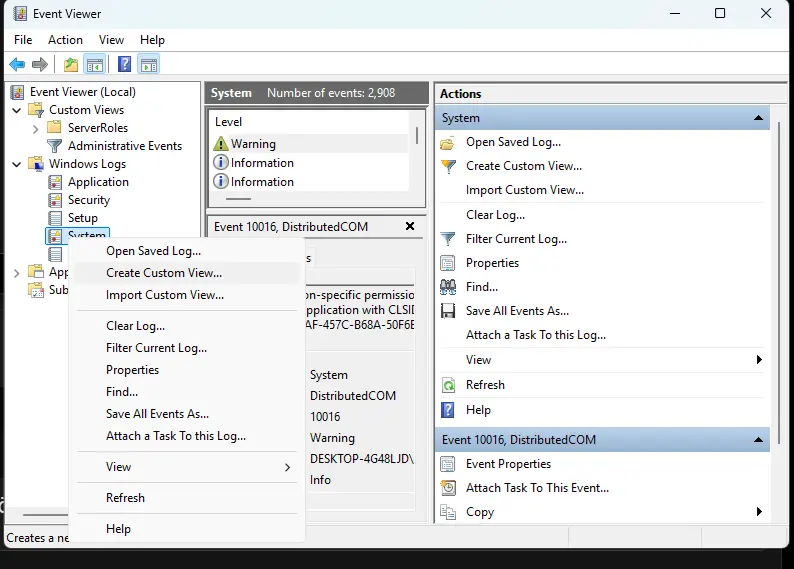Click Clear Log in Actions pane
The width and height of the screenshot is (794, 569).
495,215
